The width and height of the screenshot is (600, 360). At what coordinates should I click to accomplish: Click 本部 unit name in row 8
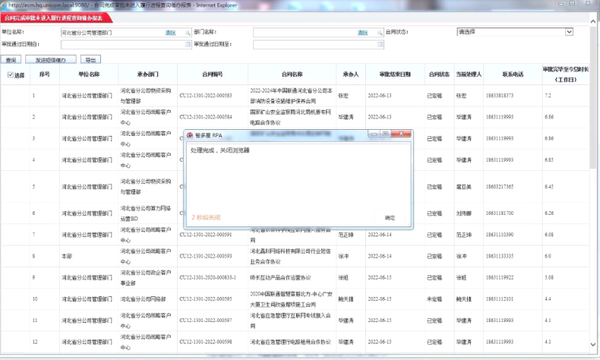[x=67, y=256]
